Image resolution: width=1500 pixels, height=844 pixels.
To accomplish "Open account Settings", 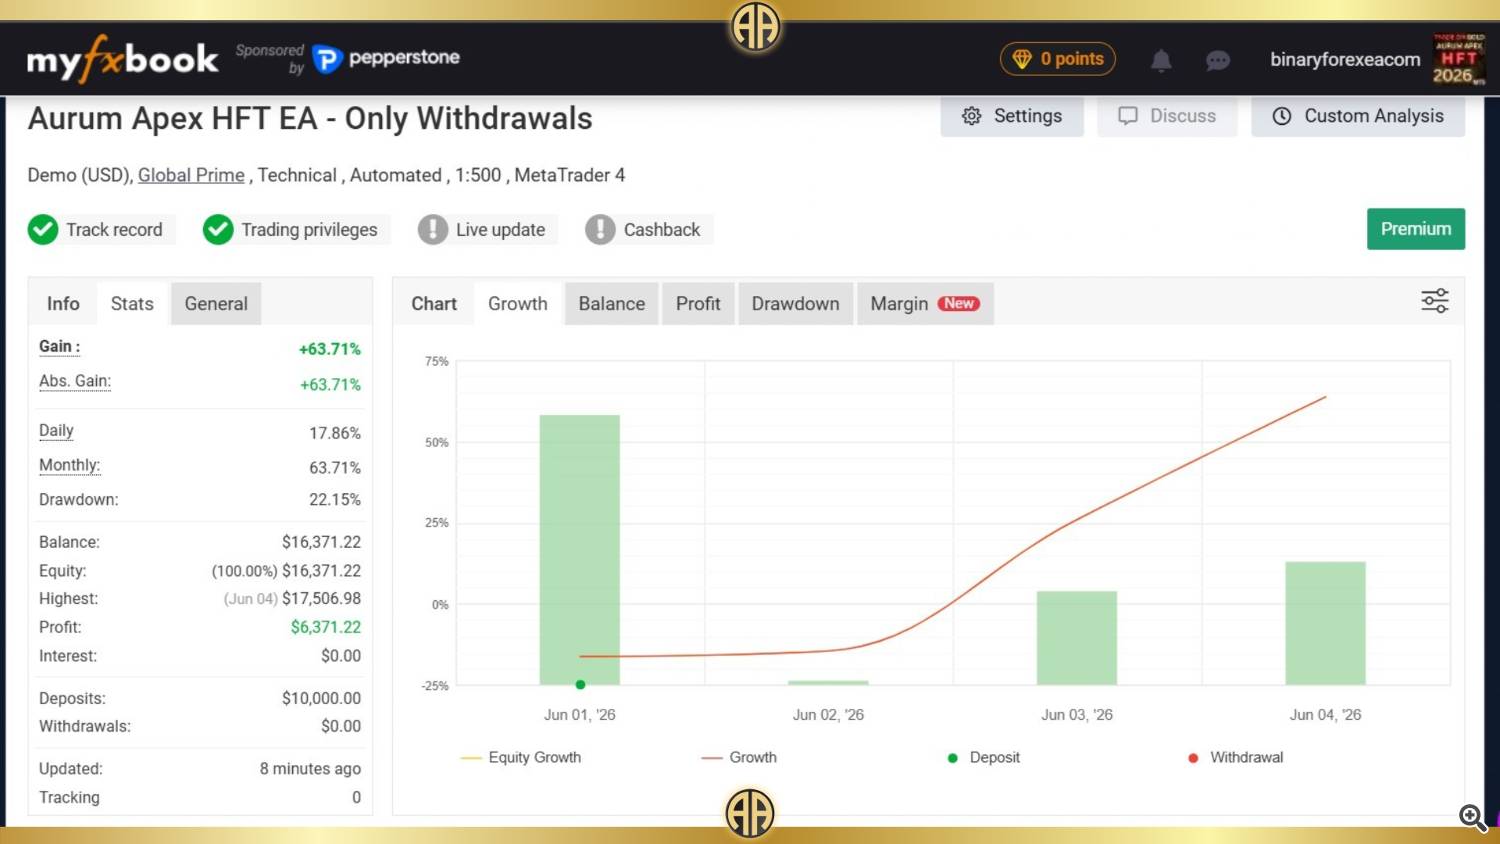I will click(1012, 116).
